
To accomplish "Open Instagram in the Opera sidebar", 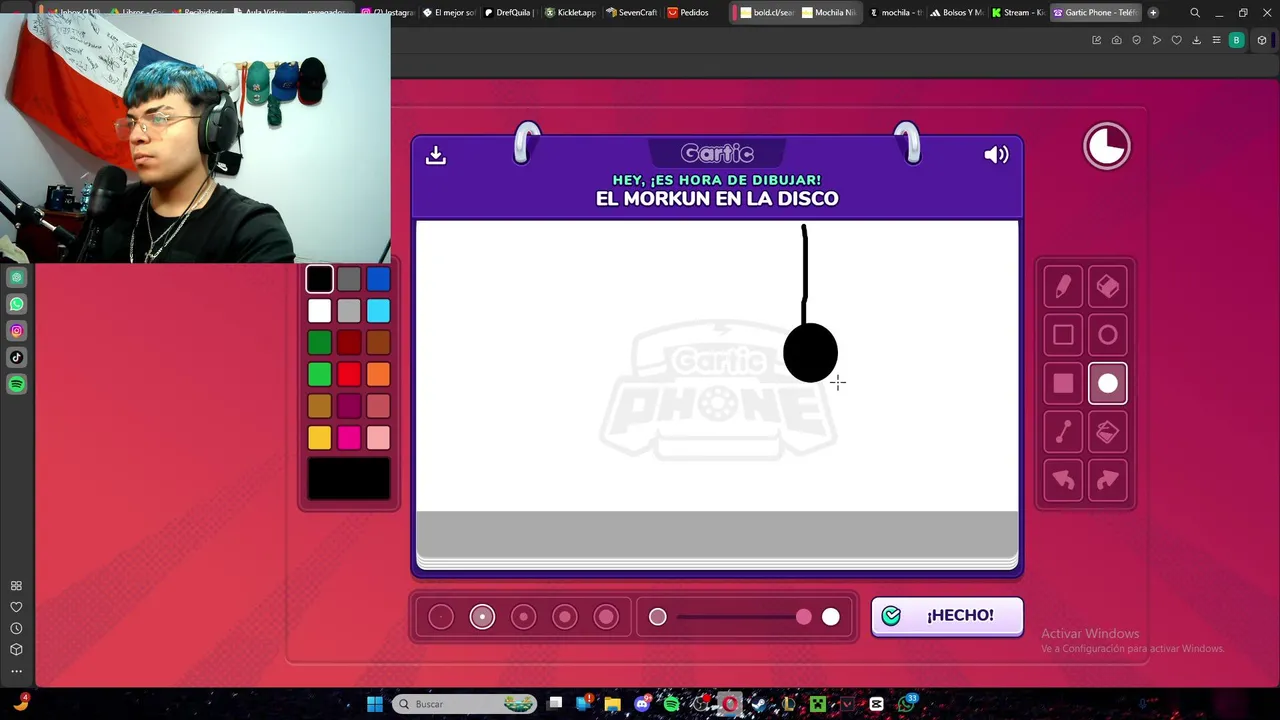I will point(17,331).
